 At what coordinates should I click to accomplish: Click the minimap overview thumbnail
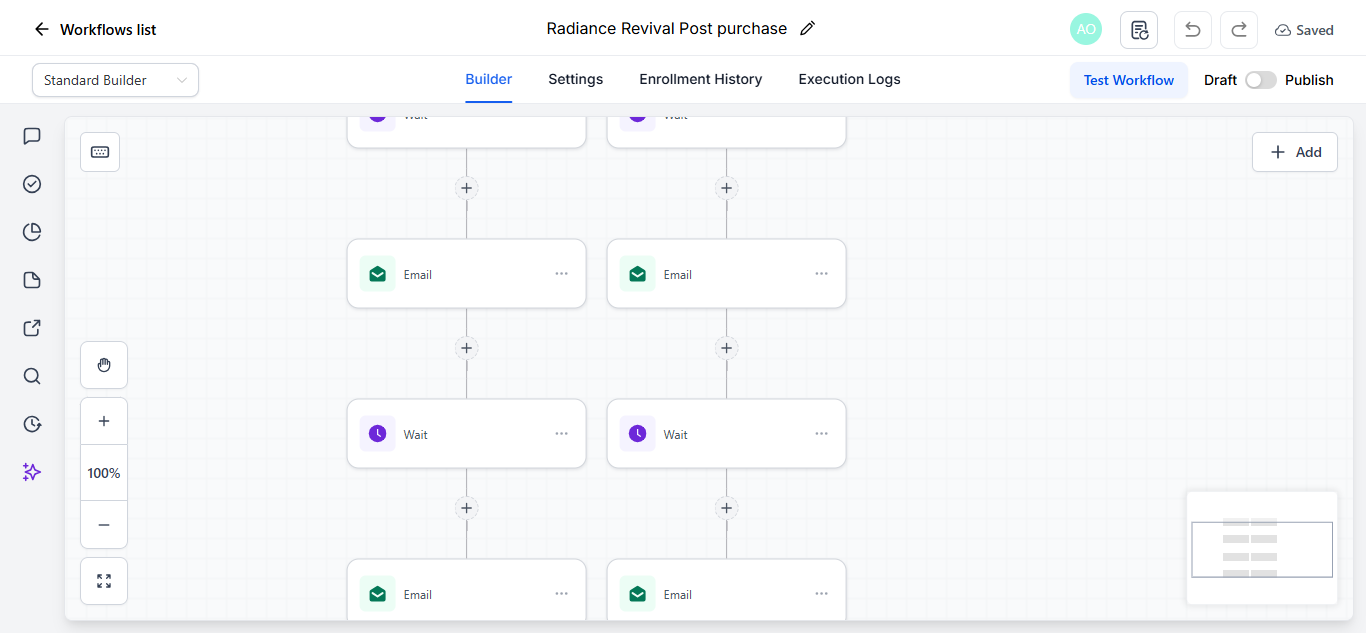click(x=1262, y=548)
